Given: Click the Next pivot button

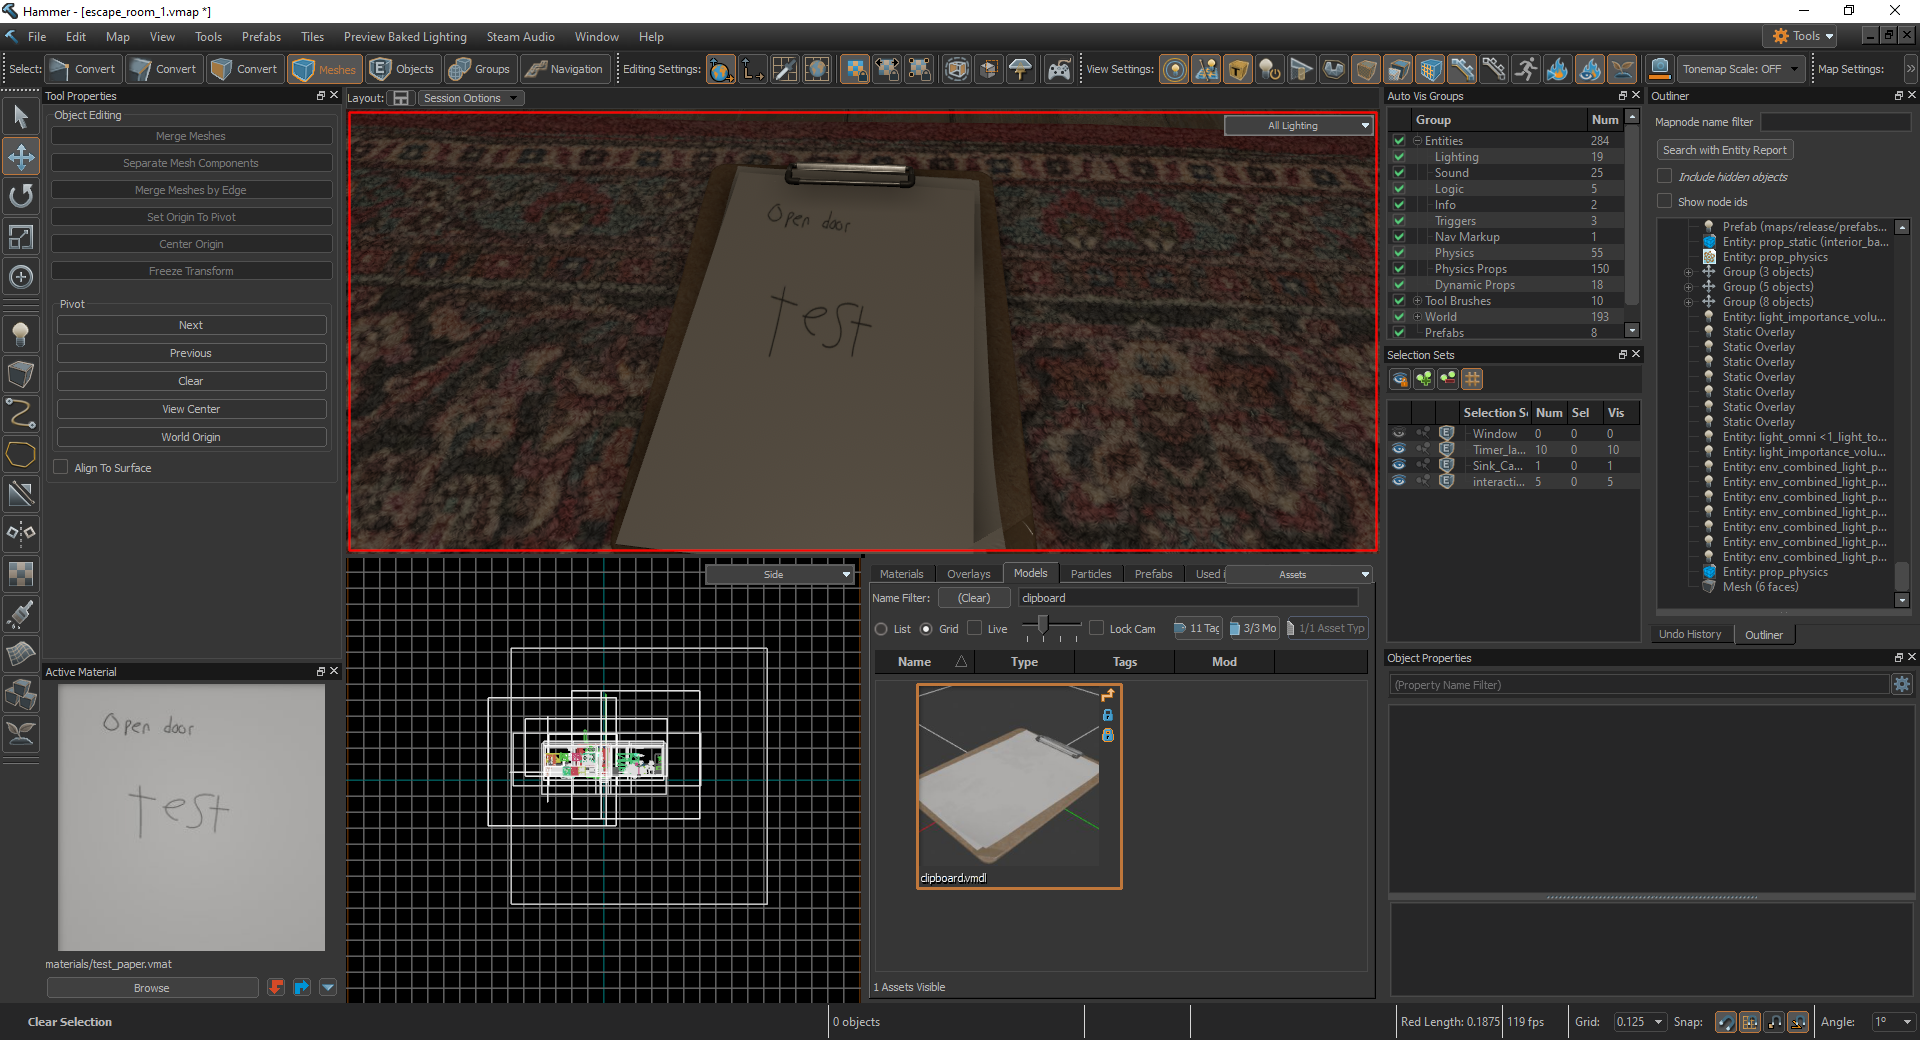Looking at the screenshot, I should pos(191,325).
